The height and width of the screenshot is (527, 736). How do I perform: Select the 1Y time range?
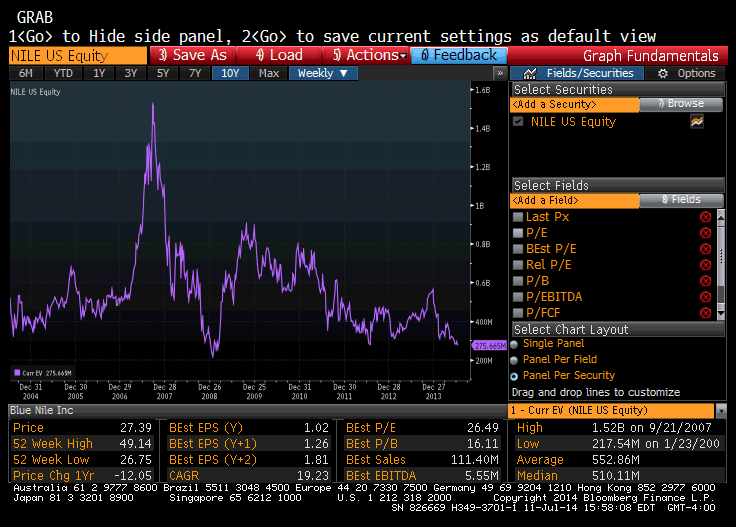pyautogui.click(x=99, y=73)
